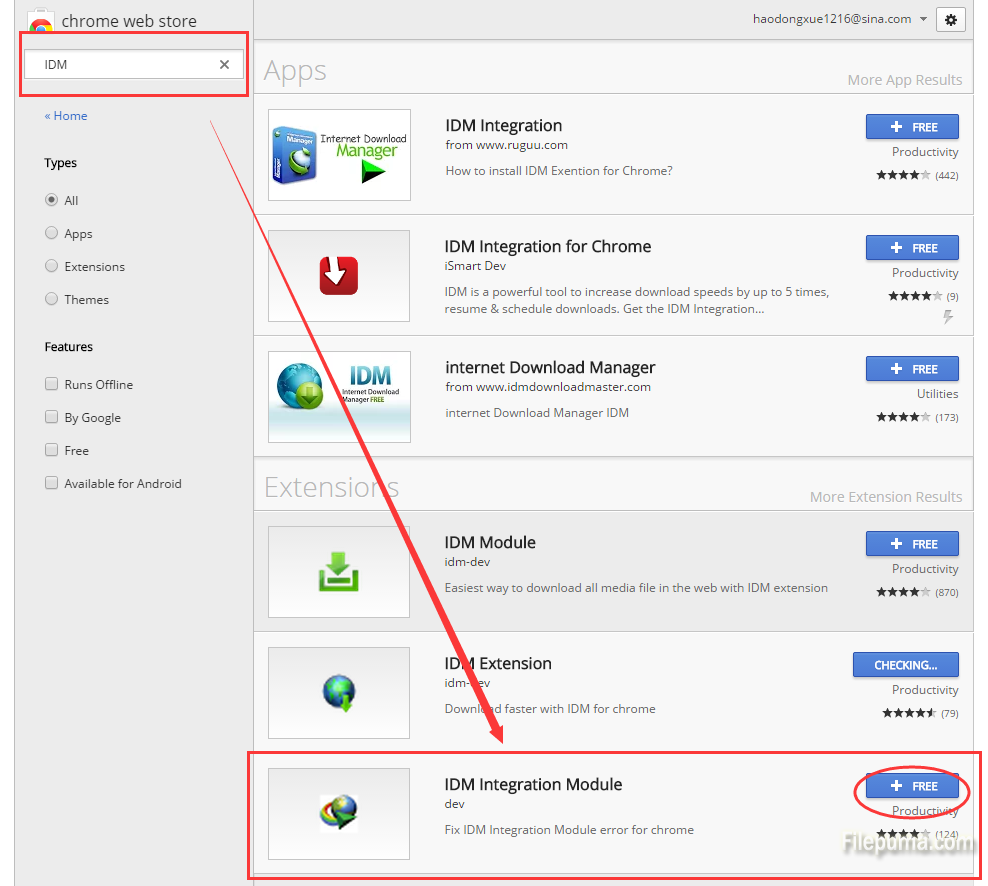The width and height of the screenshot is (988, 886).
Task: Add IDM Integration Module with FREE button
Action: [912, 786]
